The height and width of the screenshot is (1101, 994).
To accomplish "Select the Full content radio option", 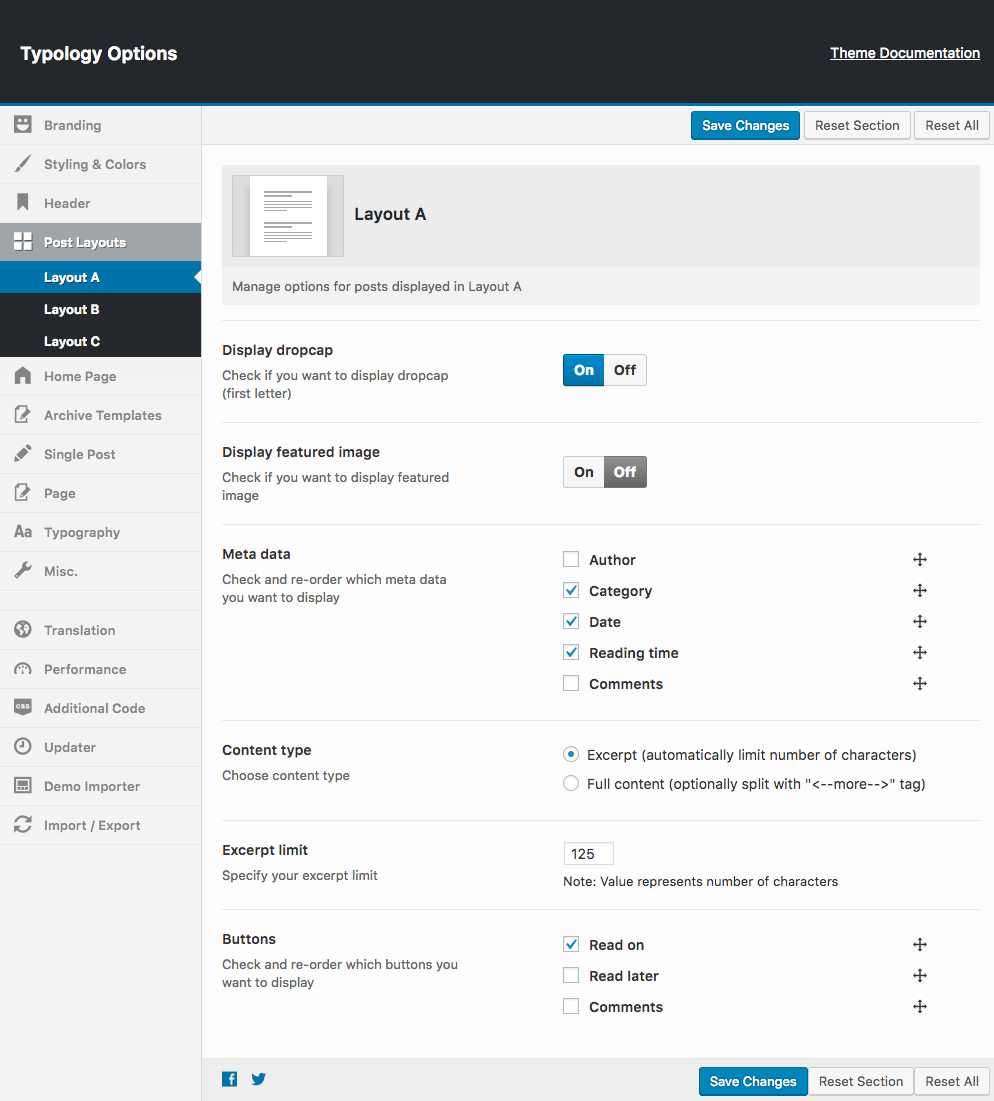I will coord(571,784).
